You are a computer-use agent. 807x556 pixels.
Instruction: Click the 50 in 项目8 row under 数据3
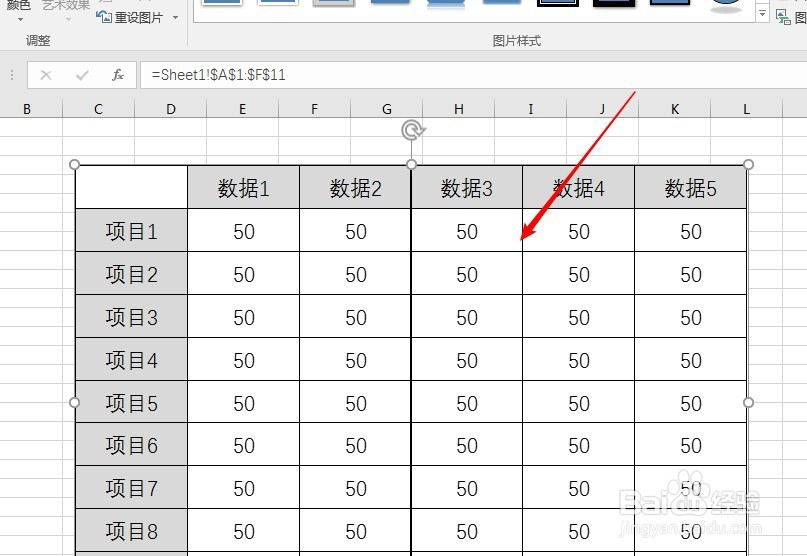467,531
